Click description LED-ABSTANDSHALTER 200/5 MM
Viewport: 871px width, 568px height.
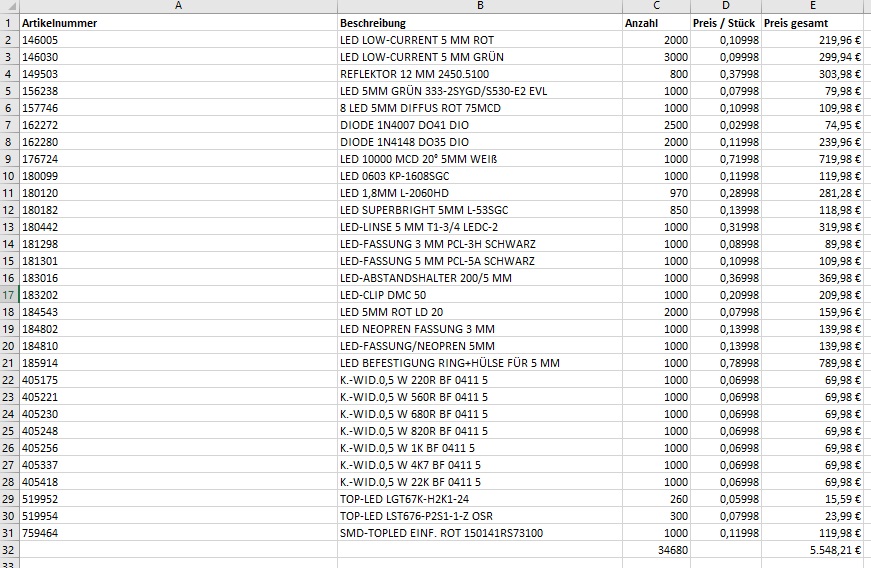click(480, 278)
